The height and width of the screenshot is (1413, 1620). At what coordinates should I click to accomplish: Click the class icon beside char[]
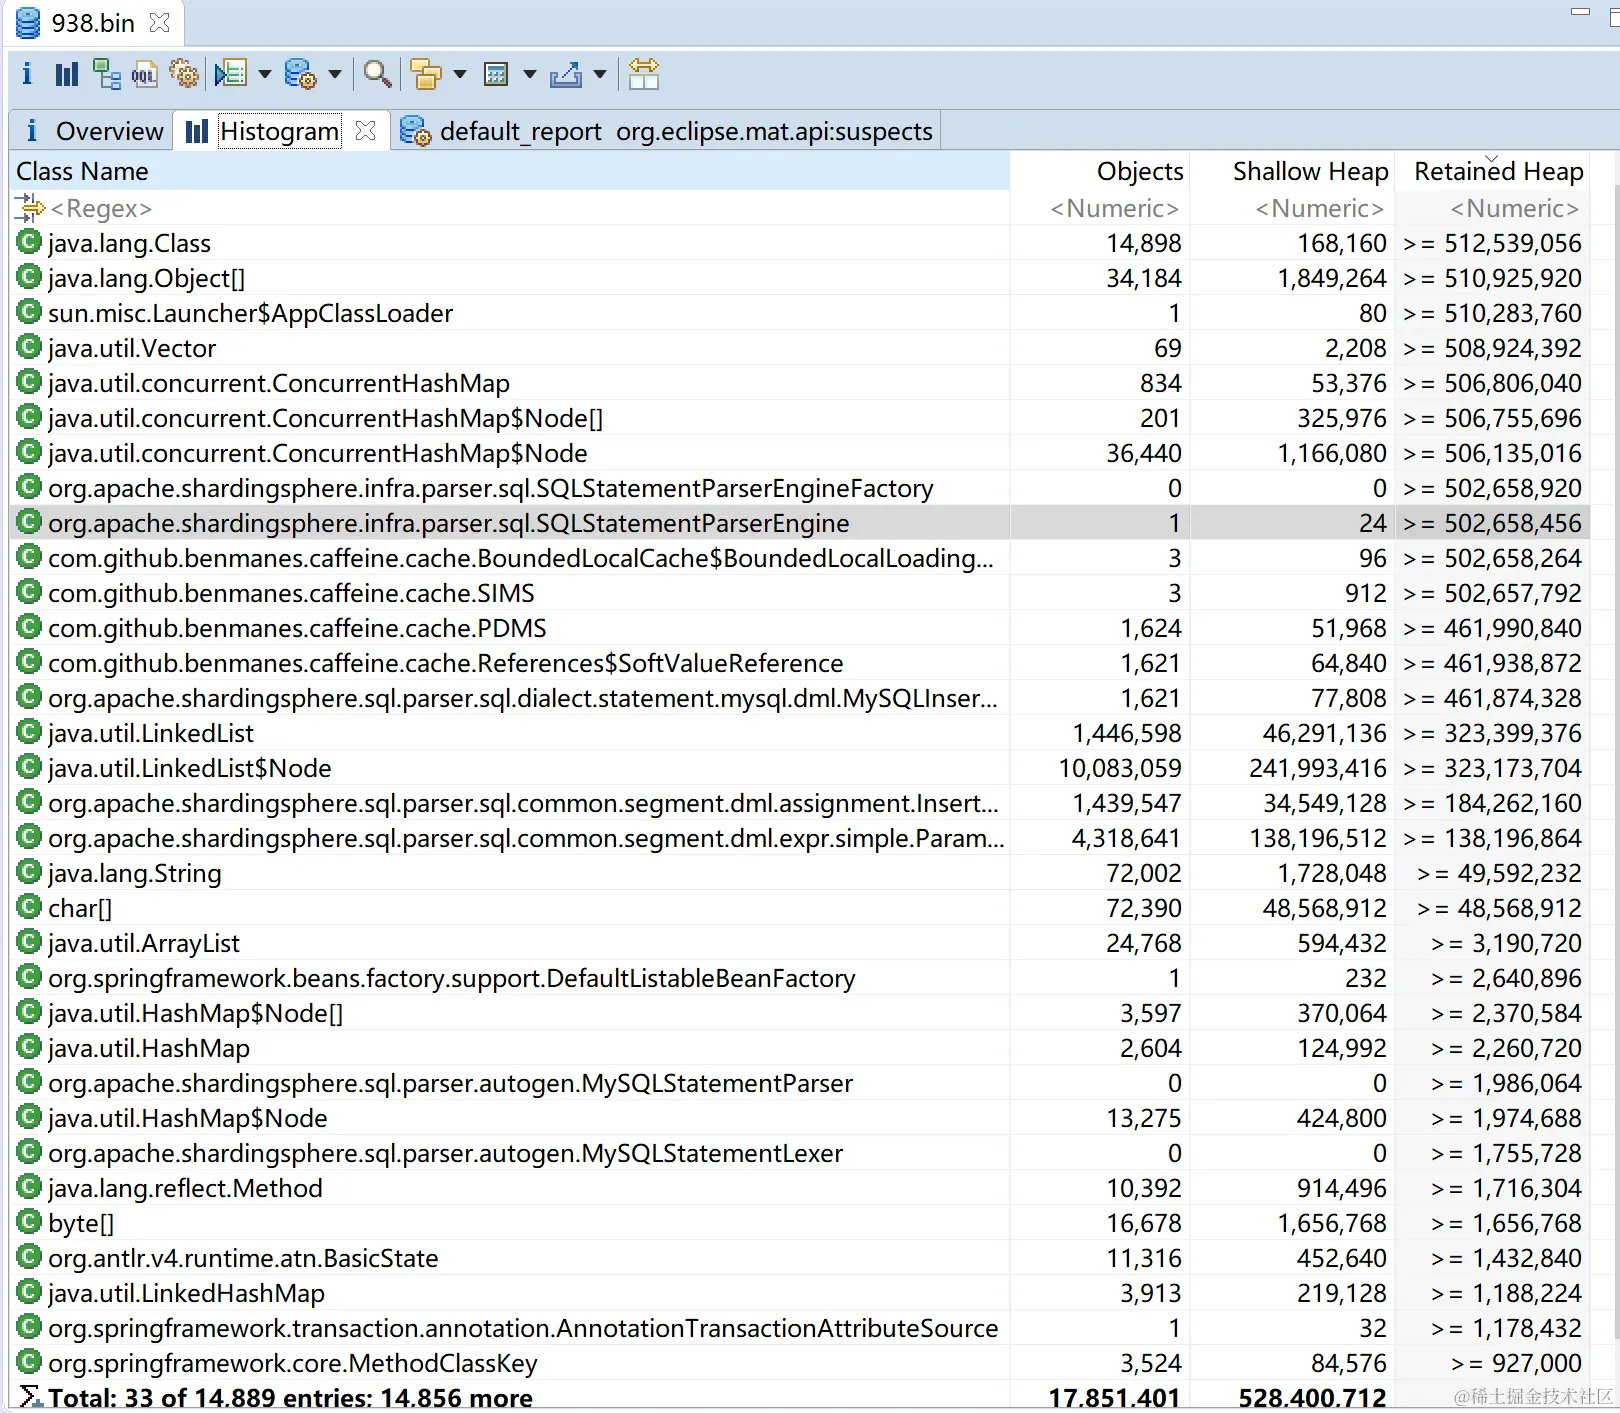[29, 907]
